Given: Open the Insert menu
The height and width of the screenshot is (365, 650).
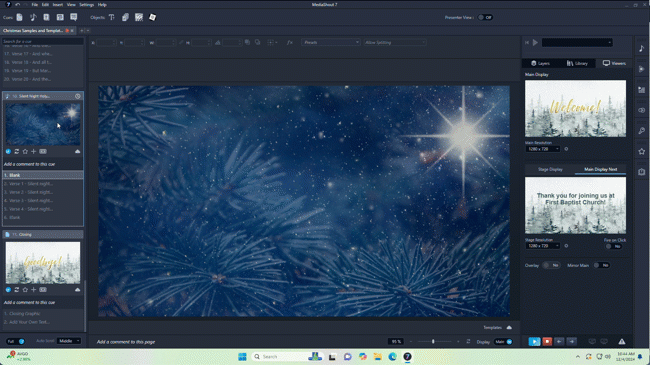Looking at the screenshot, I should tap(58, 5).
